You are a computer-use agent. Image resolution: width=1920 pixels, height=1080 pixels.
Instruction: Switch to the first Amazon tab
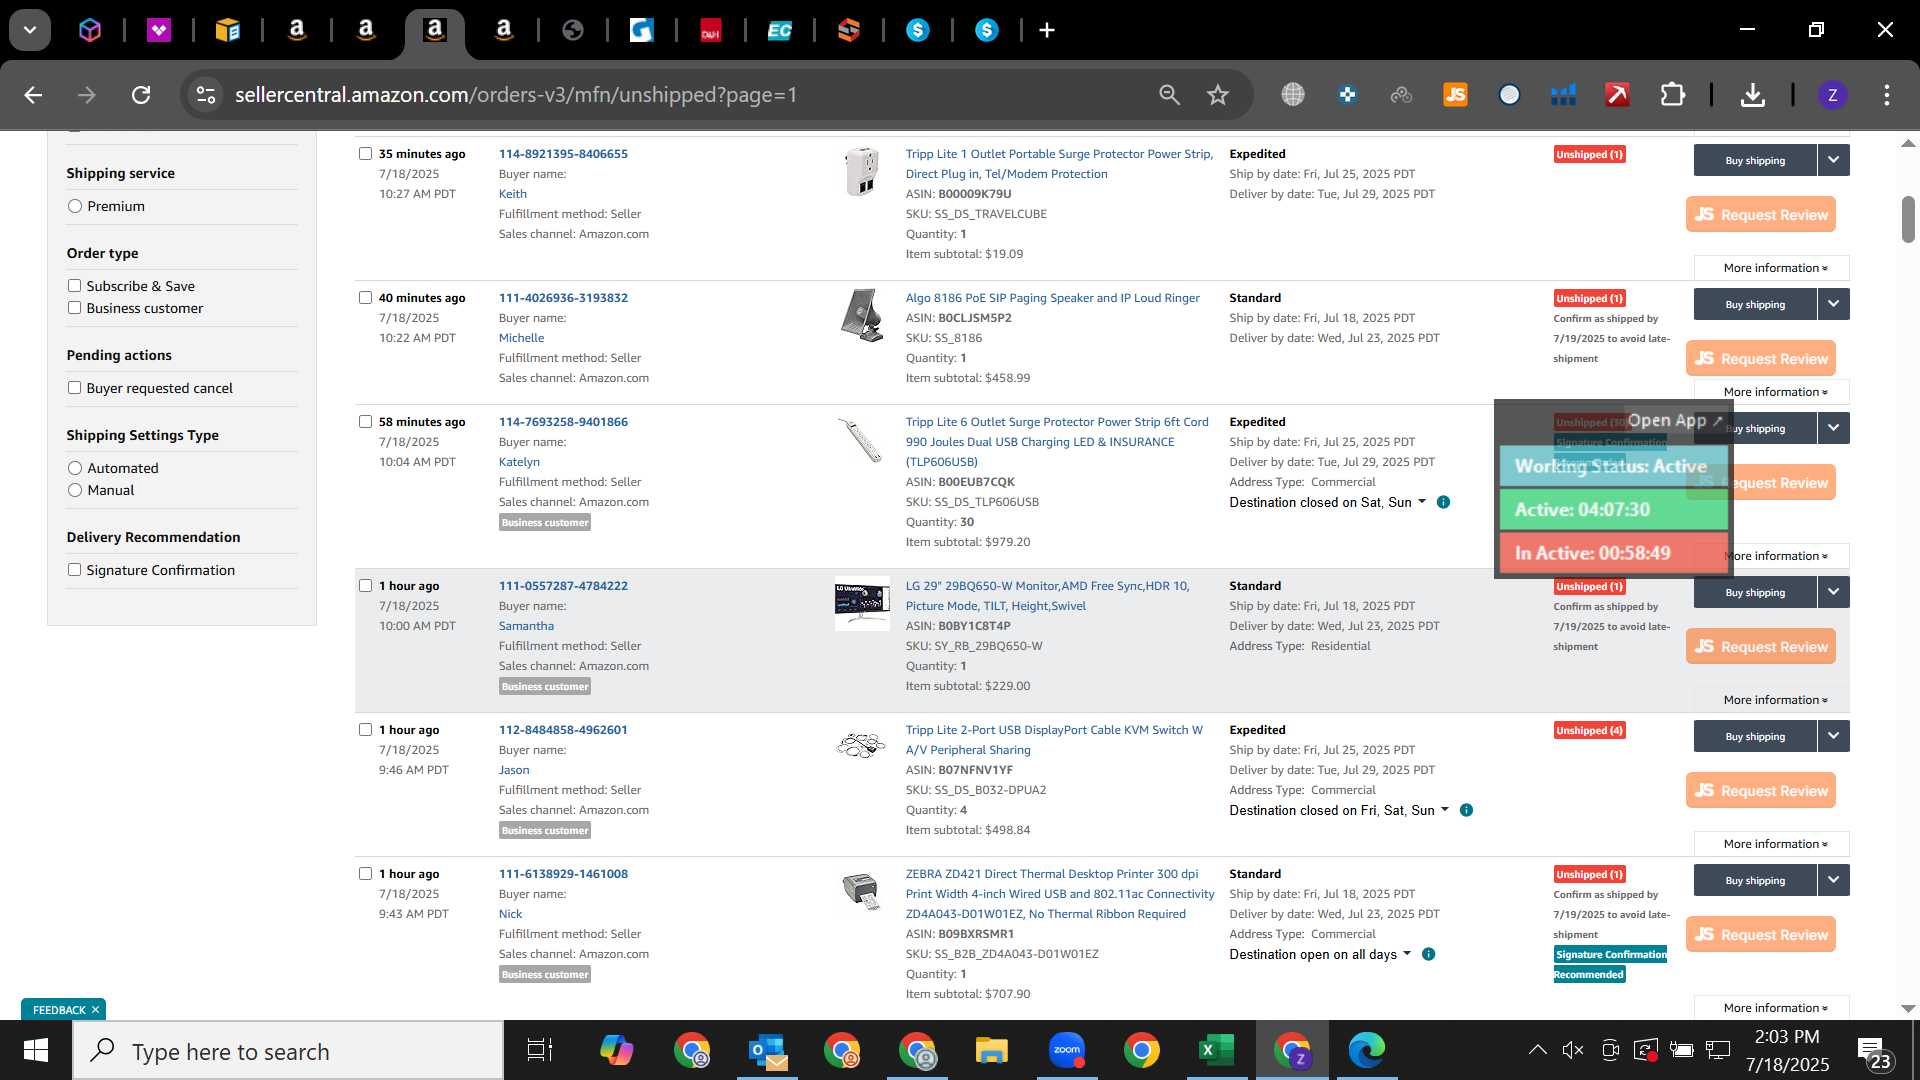coord(297,31)
